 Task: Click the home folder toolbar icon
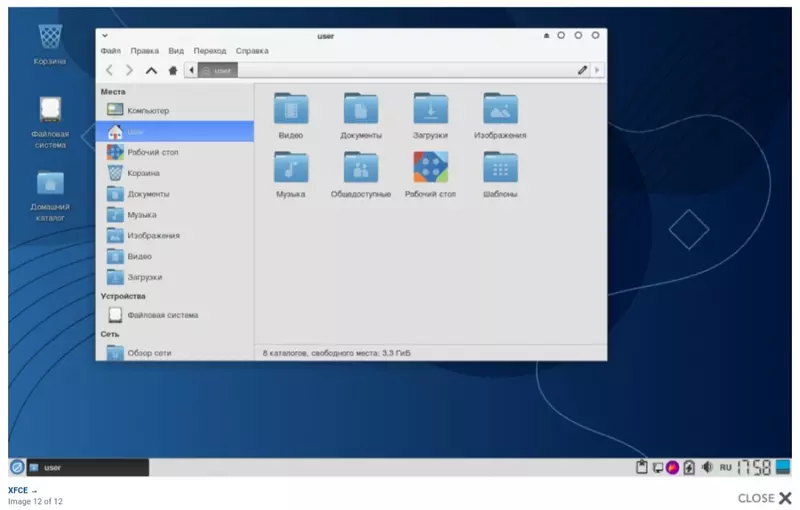click(173, 71)
